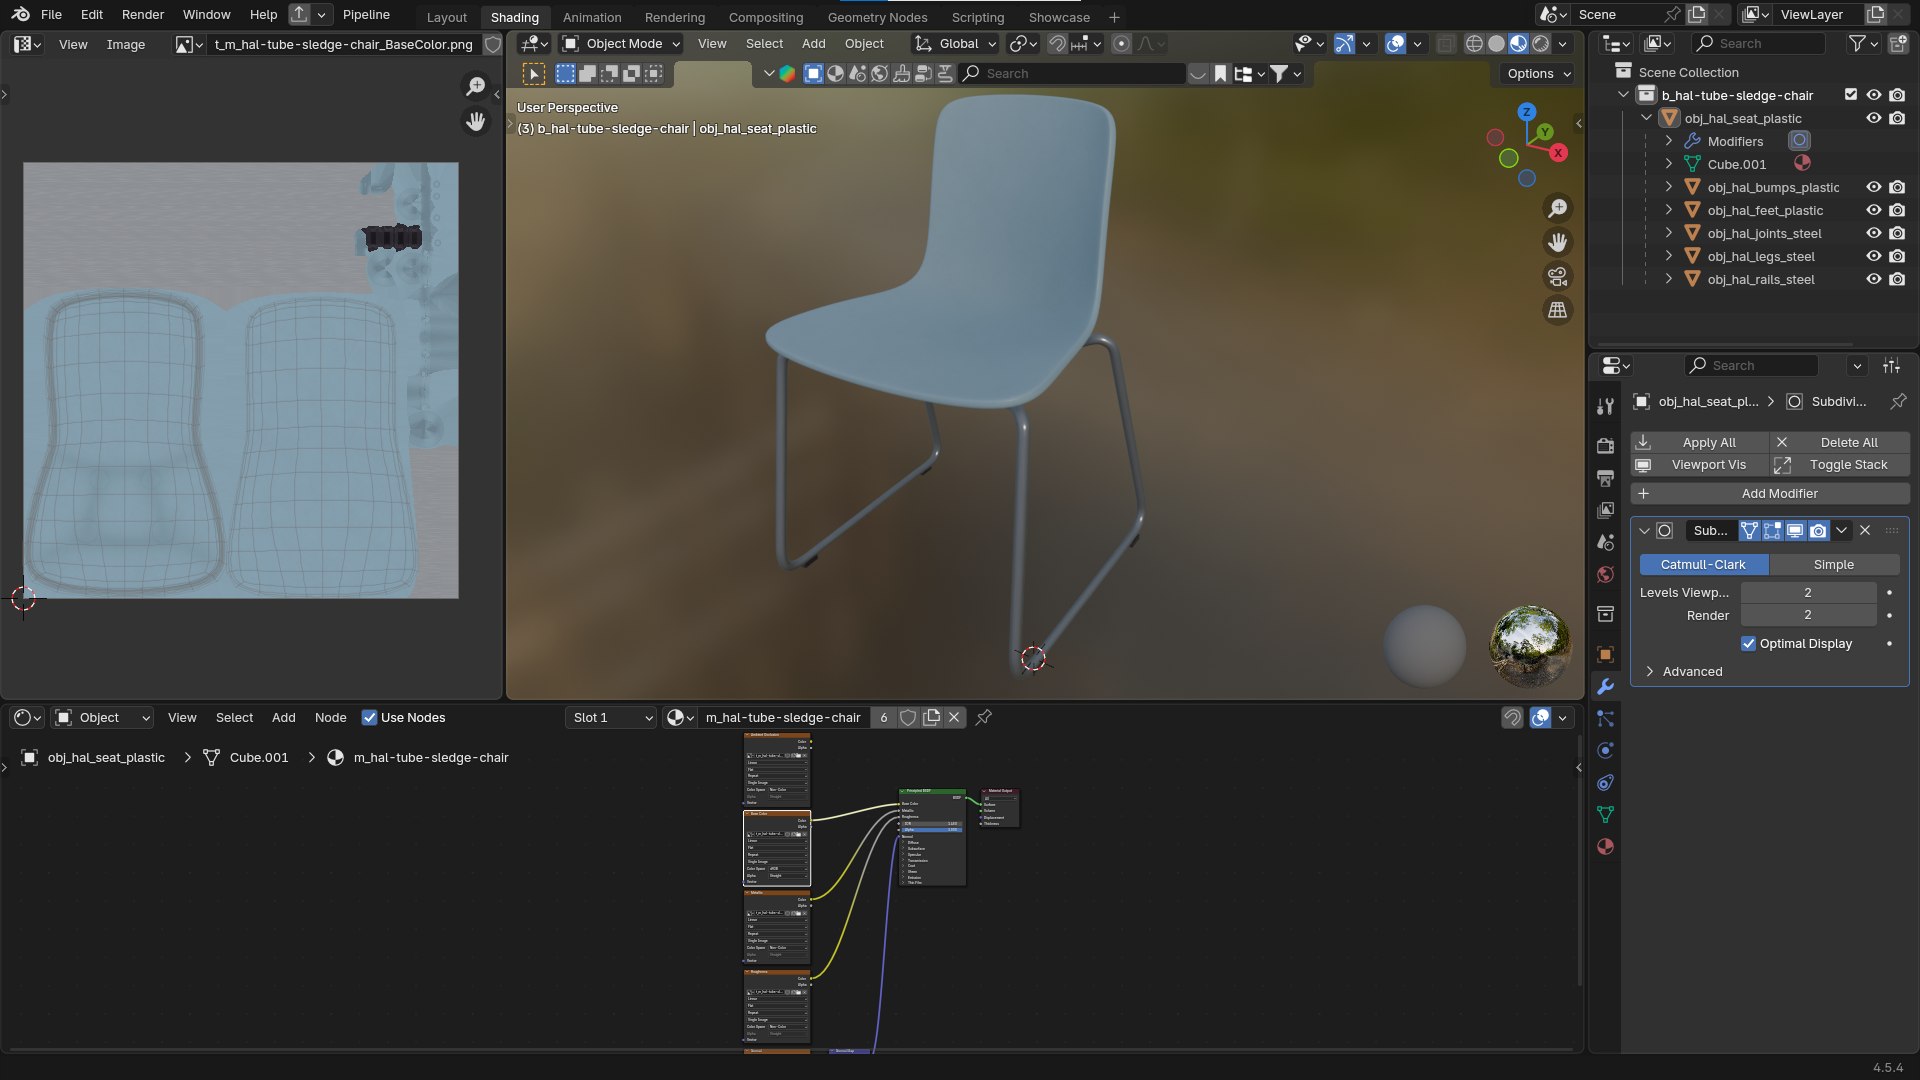Open the Global orientation dropdown
Screen dimensions: 1920x1080
click(x=956, y=44)
